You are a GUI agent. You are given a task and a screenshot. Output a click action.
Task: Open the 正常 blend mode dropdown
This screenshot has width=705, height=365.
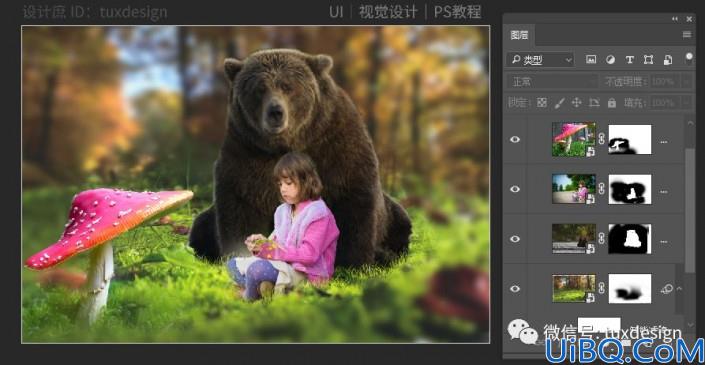[x=553, y=82]
